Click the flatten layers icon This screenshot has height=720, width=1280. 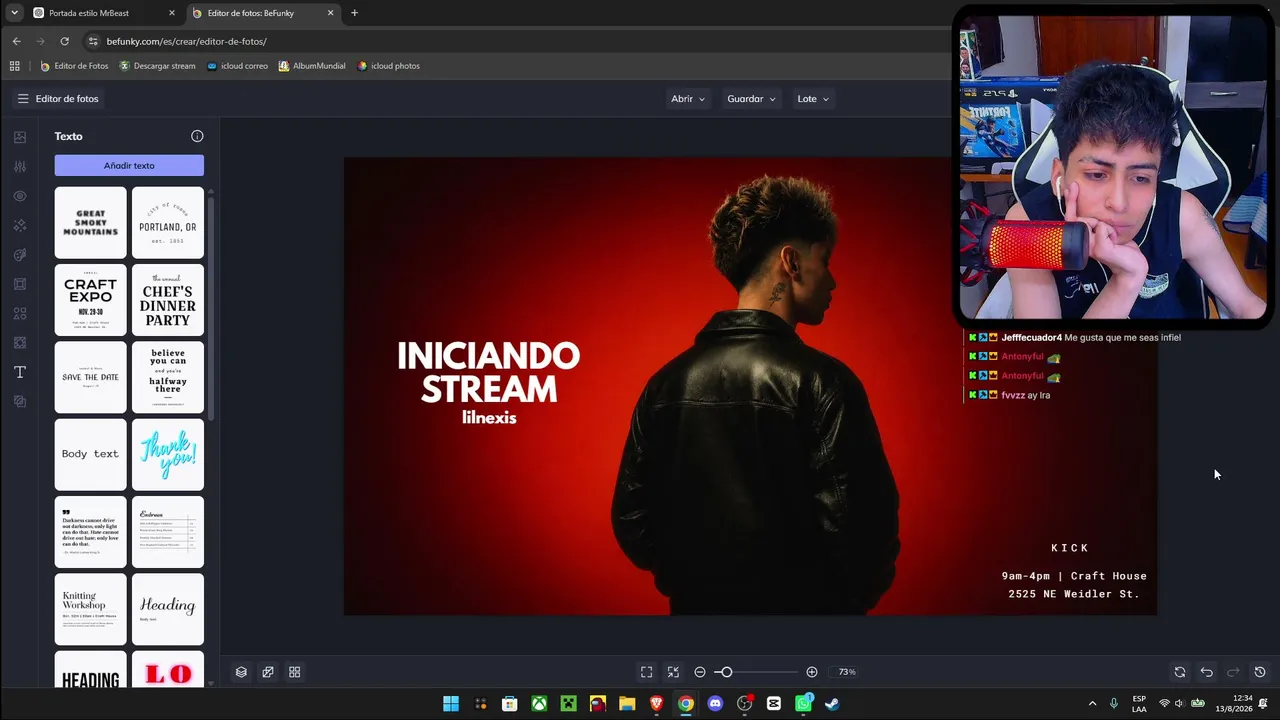coord(268,672)
